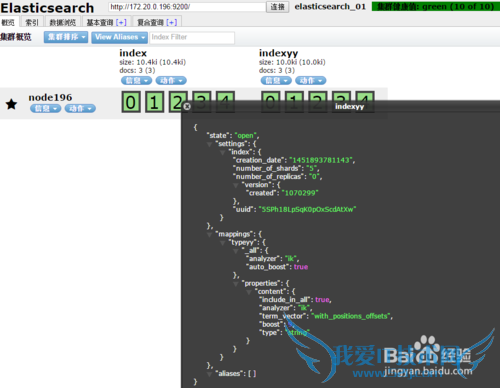
Task: Click the Index Filter field
Action: [x=192, y=37]
